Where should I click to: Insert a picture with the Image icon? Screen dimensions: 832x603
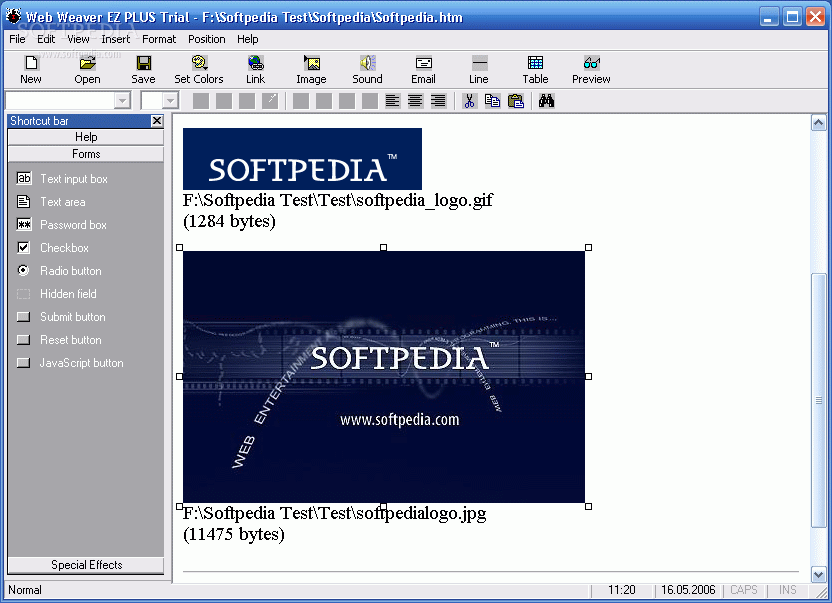tap(311, 70)
